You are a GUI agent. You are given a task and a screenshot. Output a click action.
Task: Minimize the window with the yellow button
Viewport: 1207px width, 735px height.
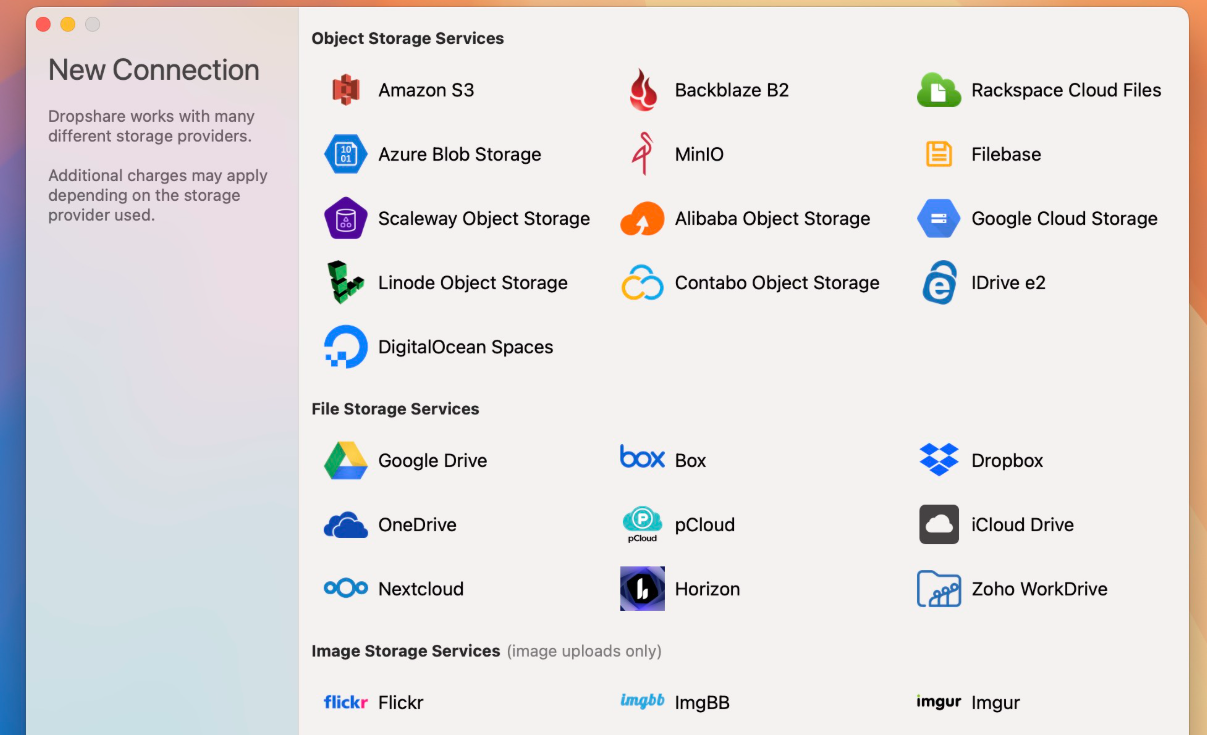68,24
